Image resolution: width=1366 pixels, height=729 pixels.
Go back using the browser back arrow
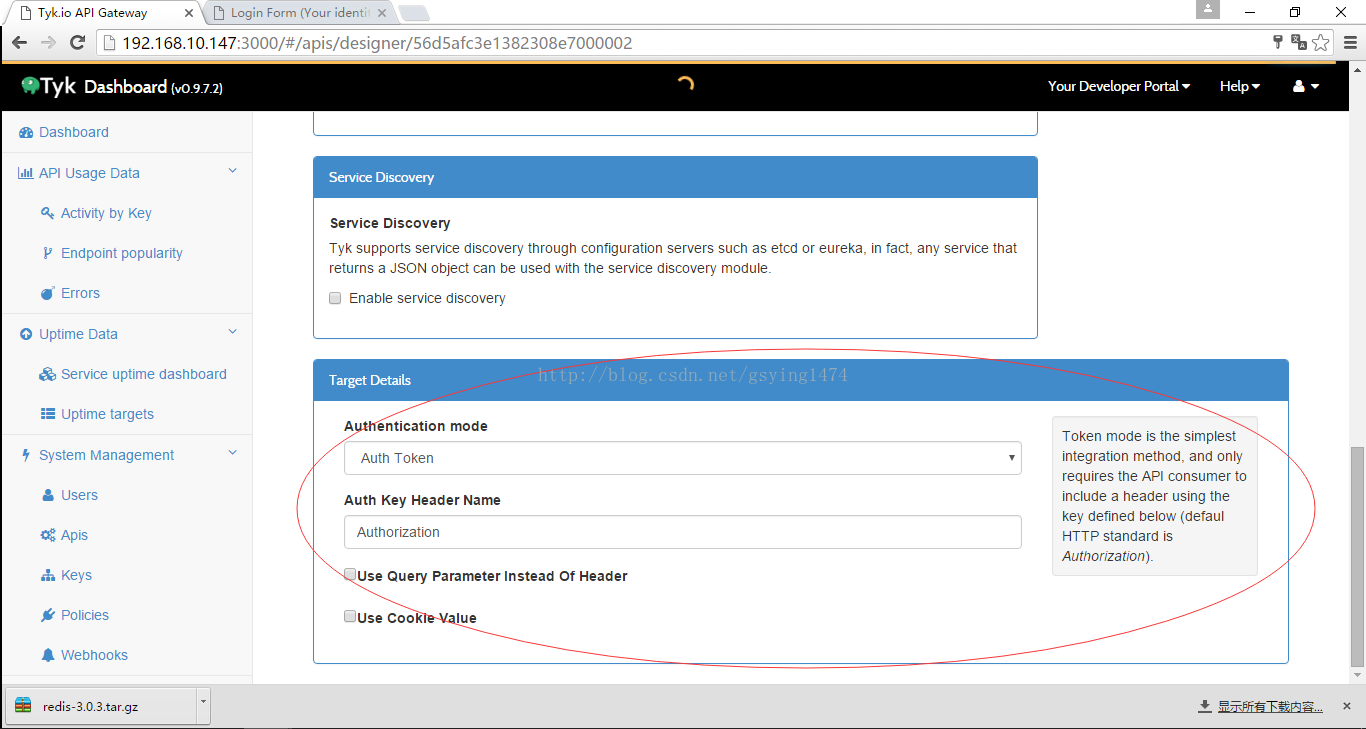tap(19, 43)
